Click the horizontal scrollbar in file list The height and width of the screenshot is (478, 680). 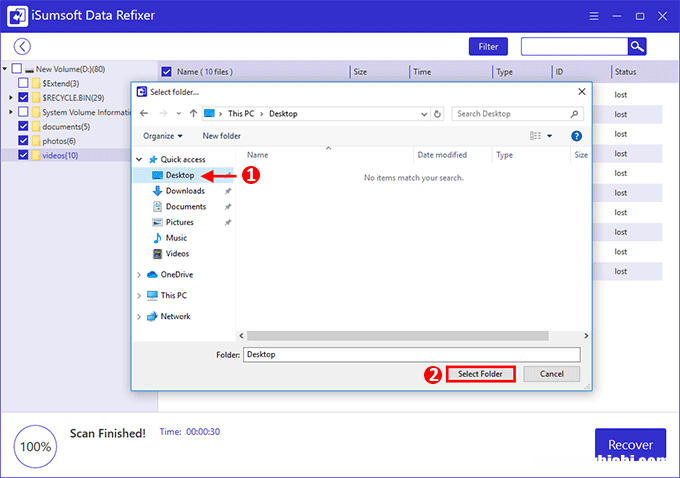(x=400, y=335)
